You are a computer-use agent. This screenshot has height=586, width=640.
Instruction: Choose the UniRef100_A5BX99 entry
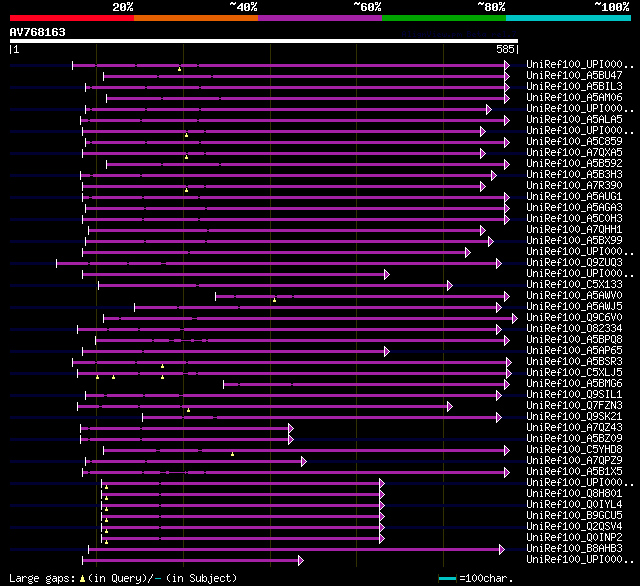[x=574, y=241]
